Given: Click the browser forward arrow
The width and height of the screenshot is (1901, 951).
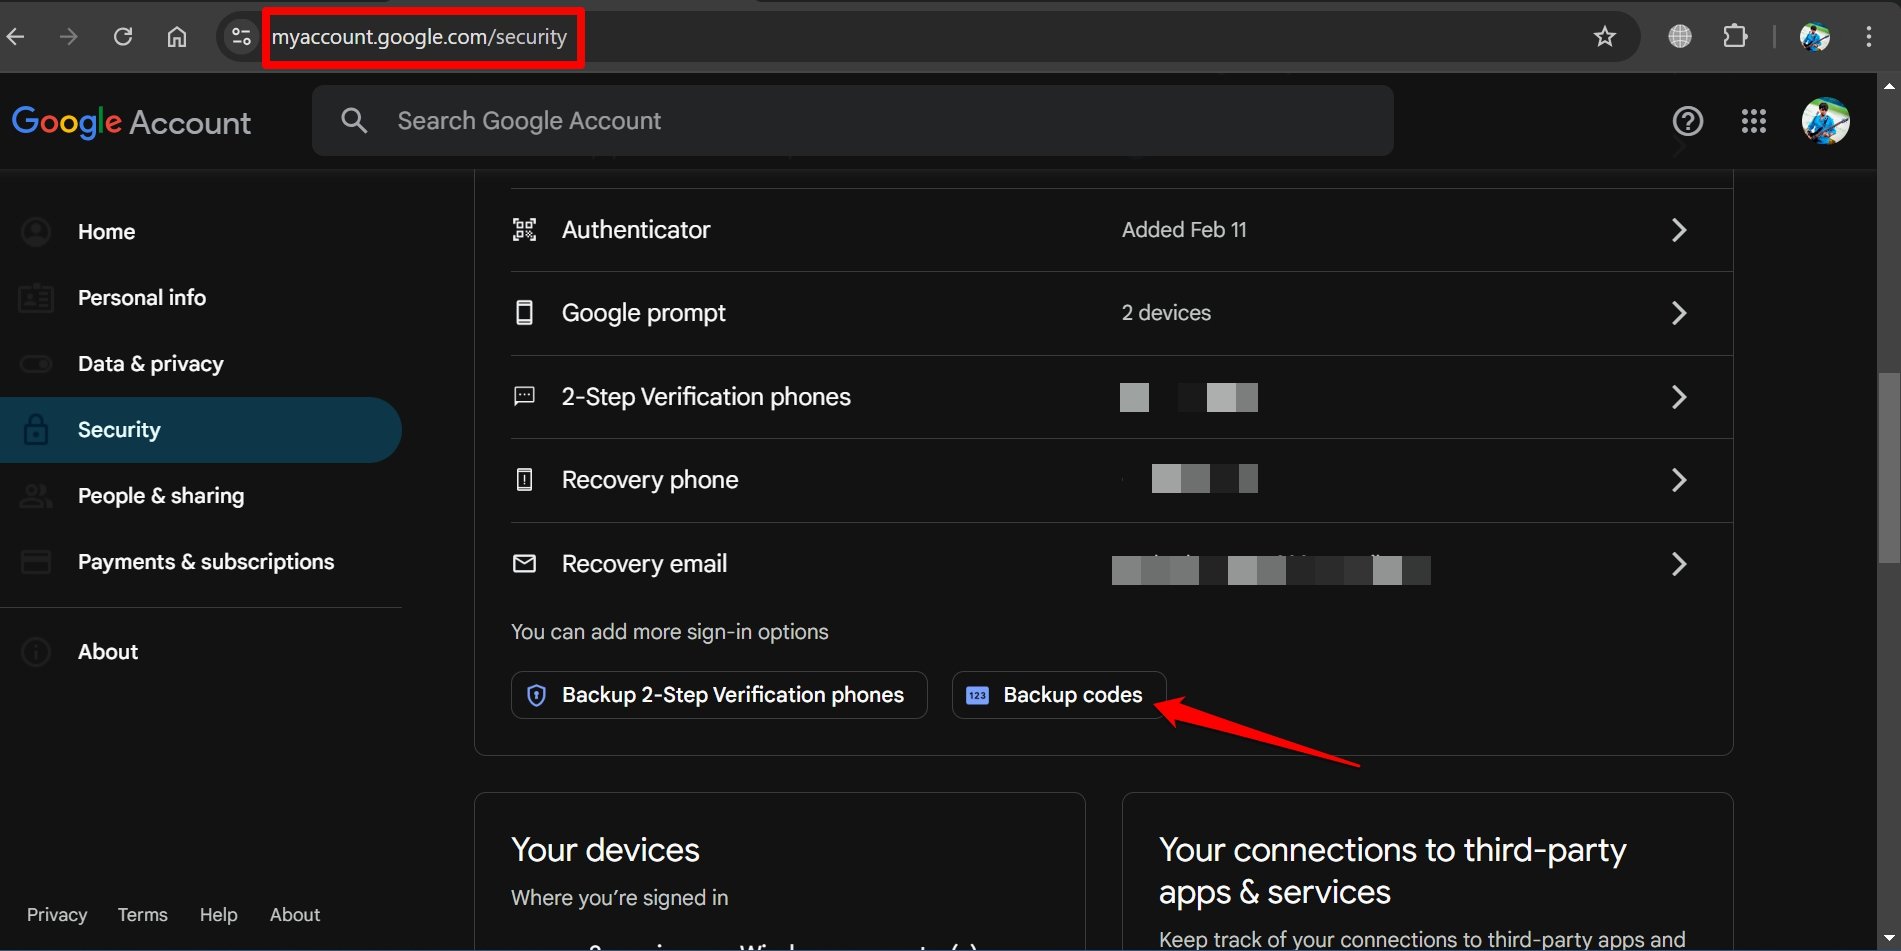Looking at the screenshot, I should (x=68, y=37).
